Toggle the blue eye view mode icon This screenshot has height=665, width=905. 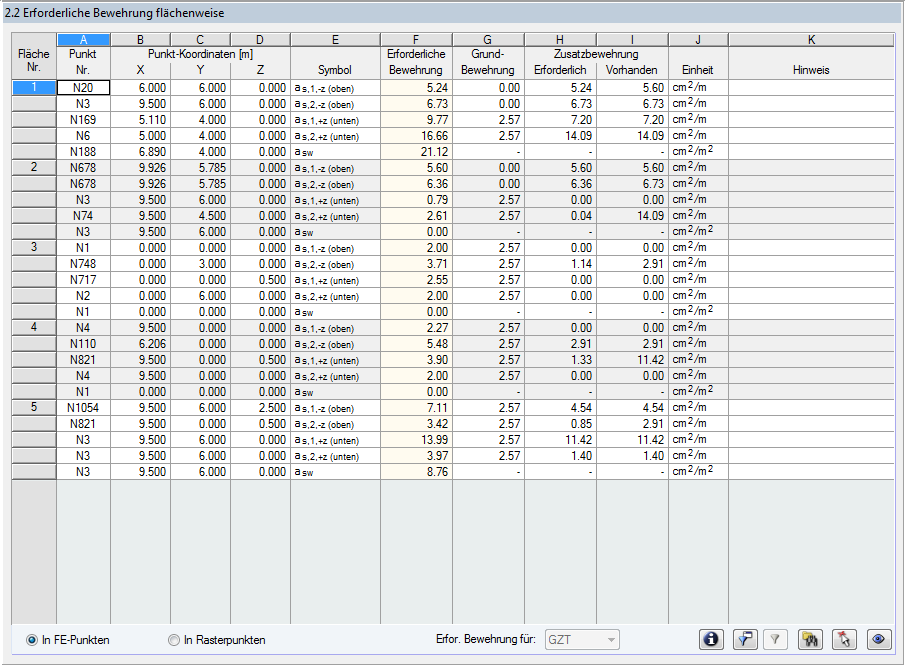(878, 639)
